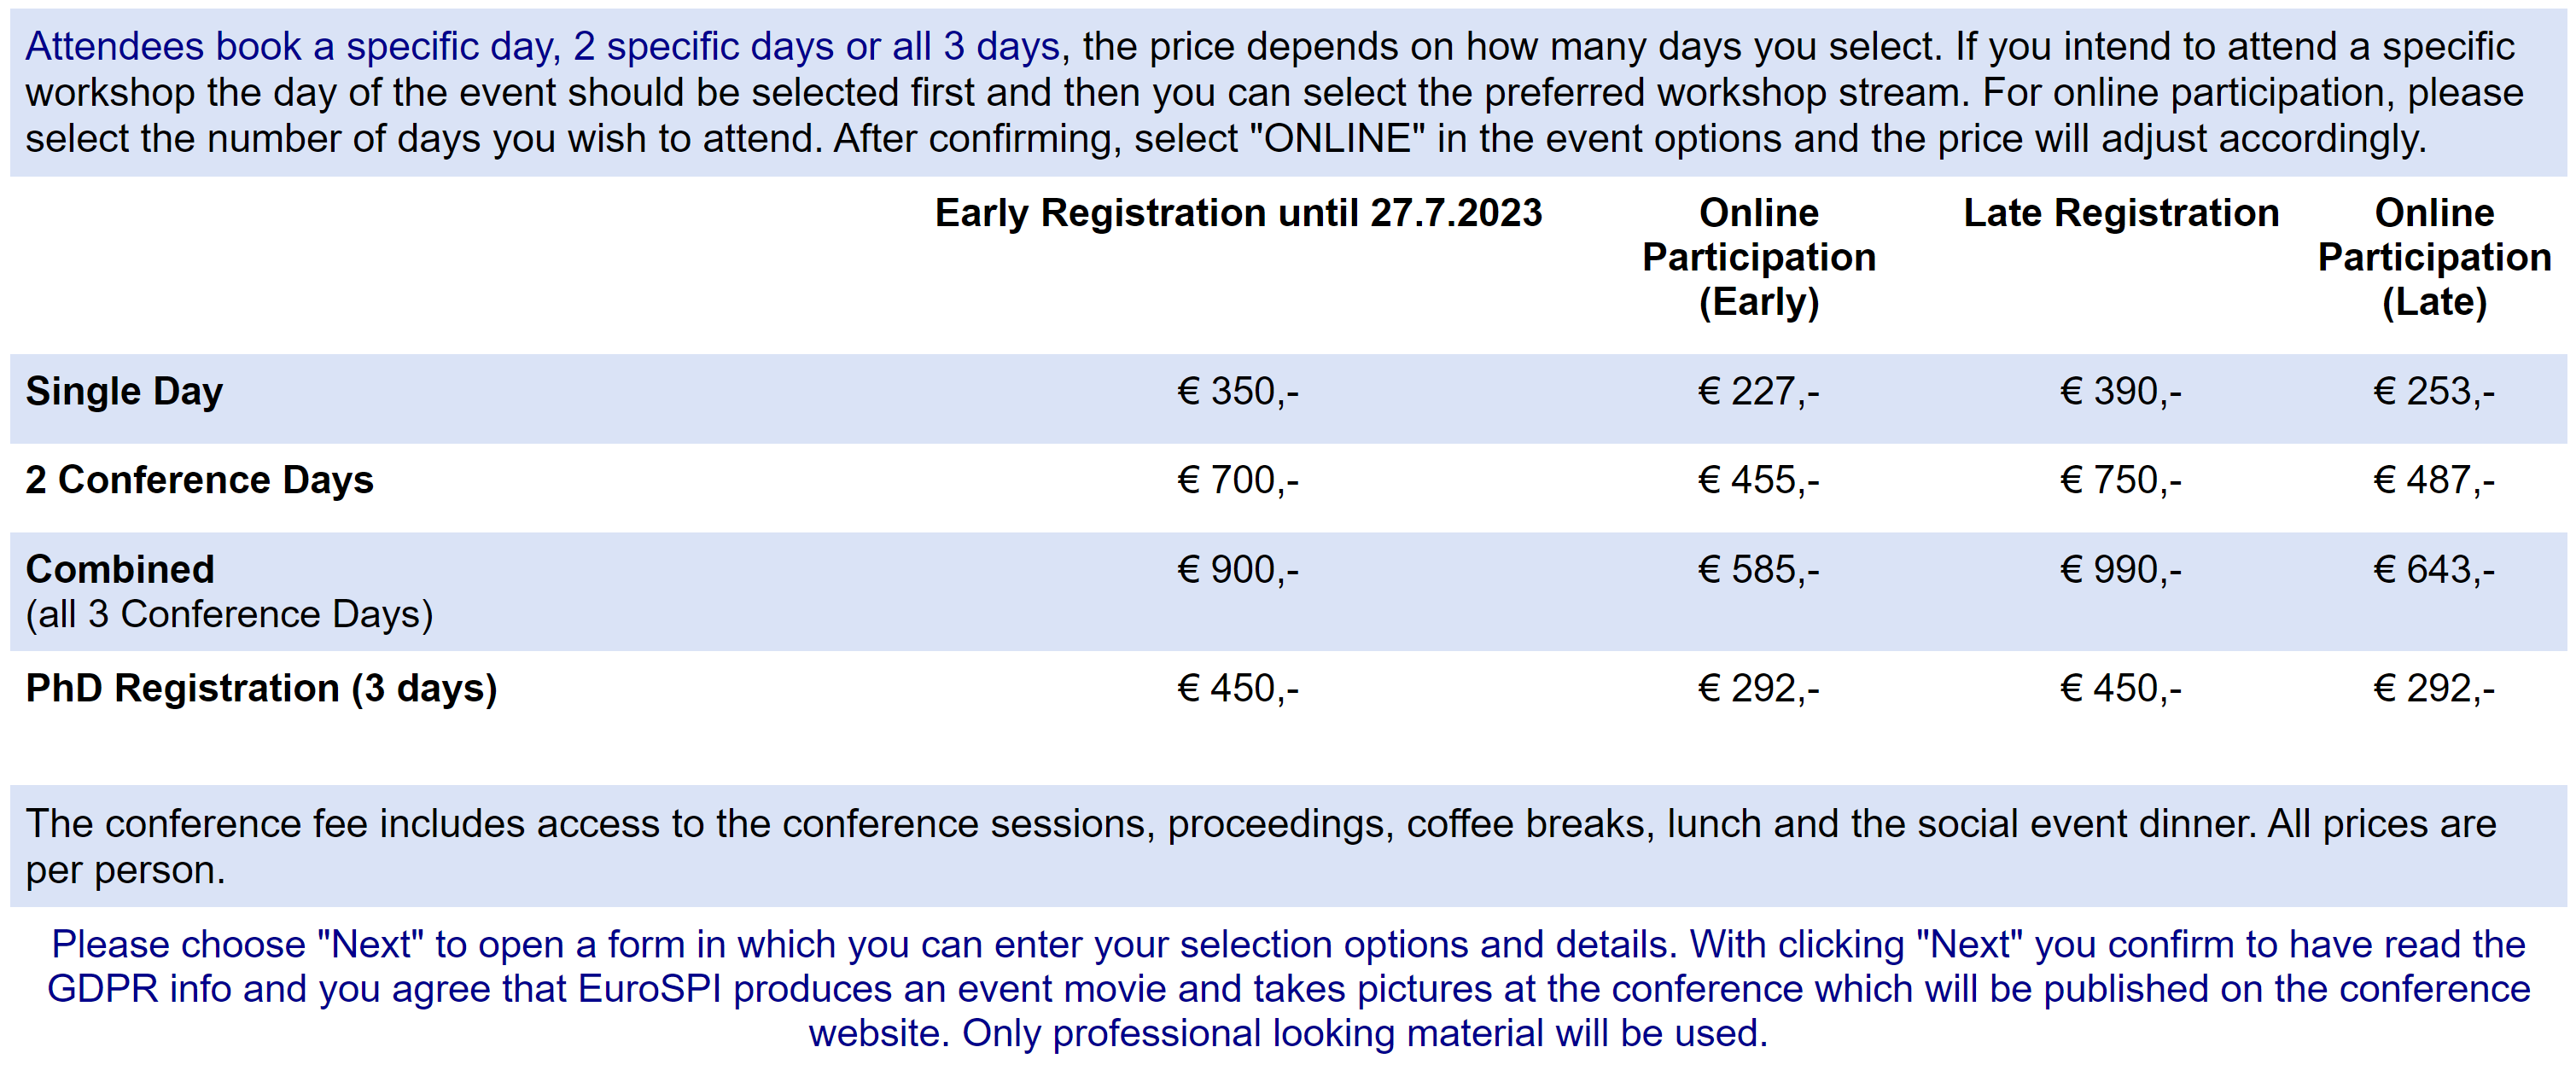Select the € 643,- Combined online late price
The width and height of the screenshot is (2576, 1082).
[x=2434, y=569]
